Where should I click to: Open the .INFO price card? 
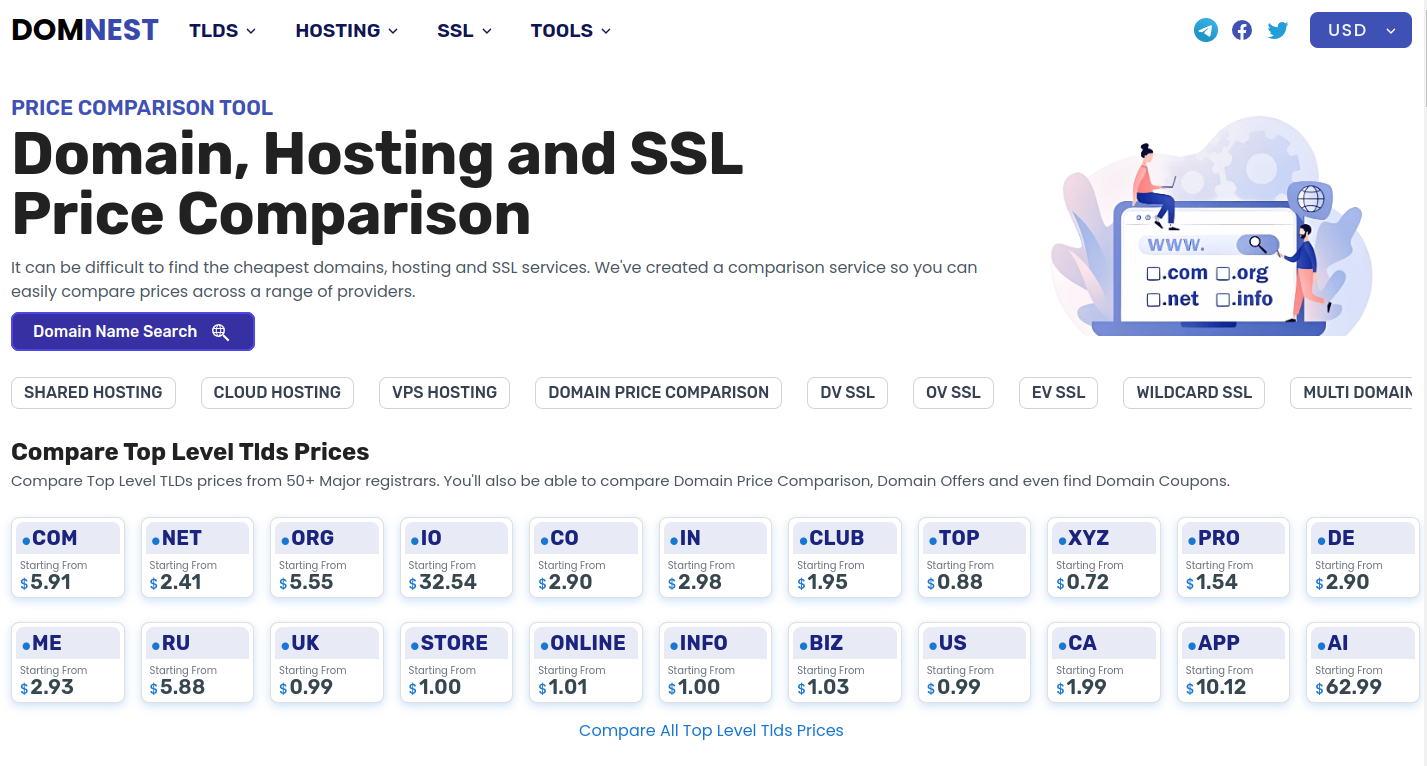click(x=715, y=663)
